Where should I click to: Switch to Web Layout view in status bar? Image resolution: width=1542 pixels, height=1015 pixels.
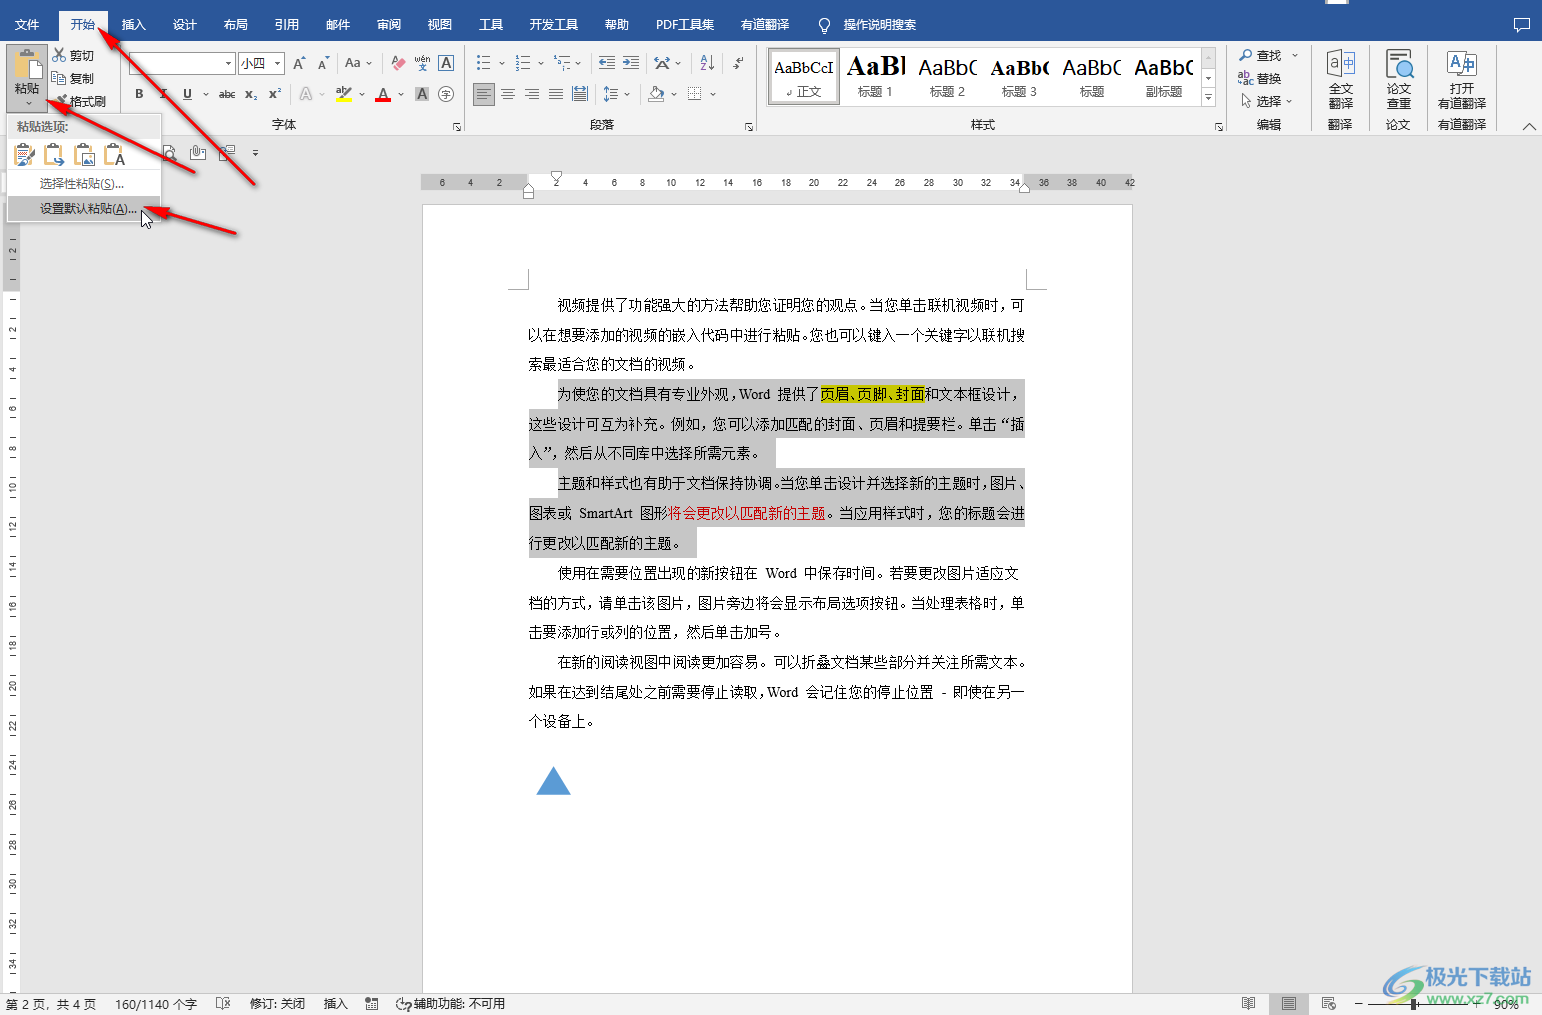[1328, 1003]
